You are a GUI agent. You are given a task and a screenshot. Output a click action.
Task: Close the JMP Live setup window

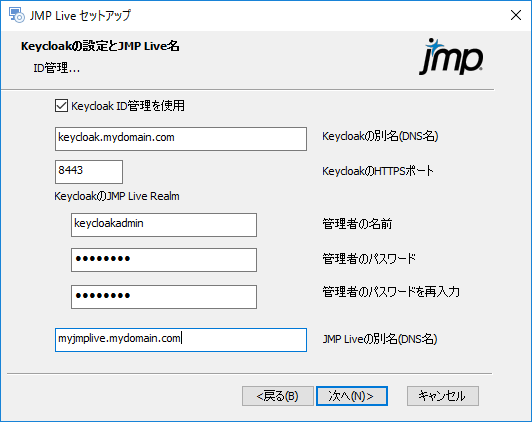(516, 15)
